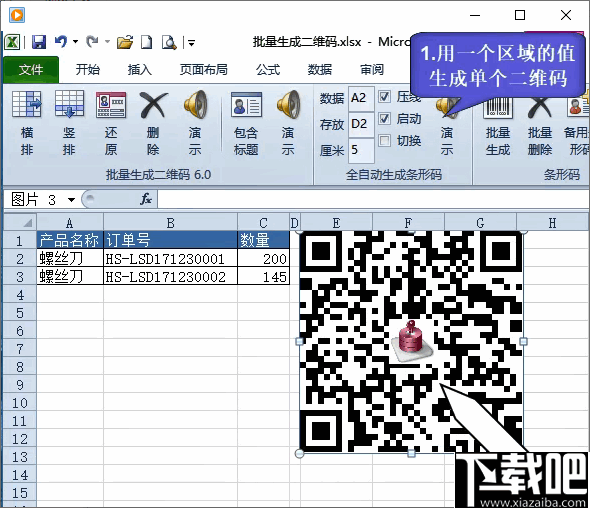Viewport: 590px width, 508px height.
Task: Click the Save floppy disk icon
Action: click(x=39, y=42)
